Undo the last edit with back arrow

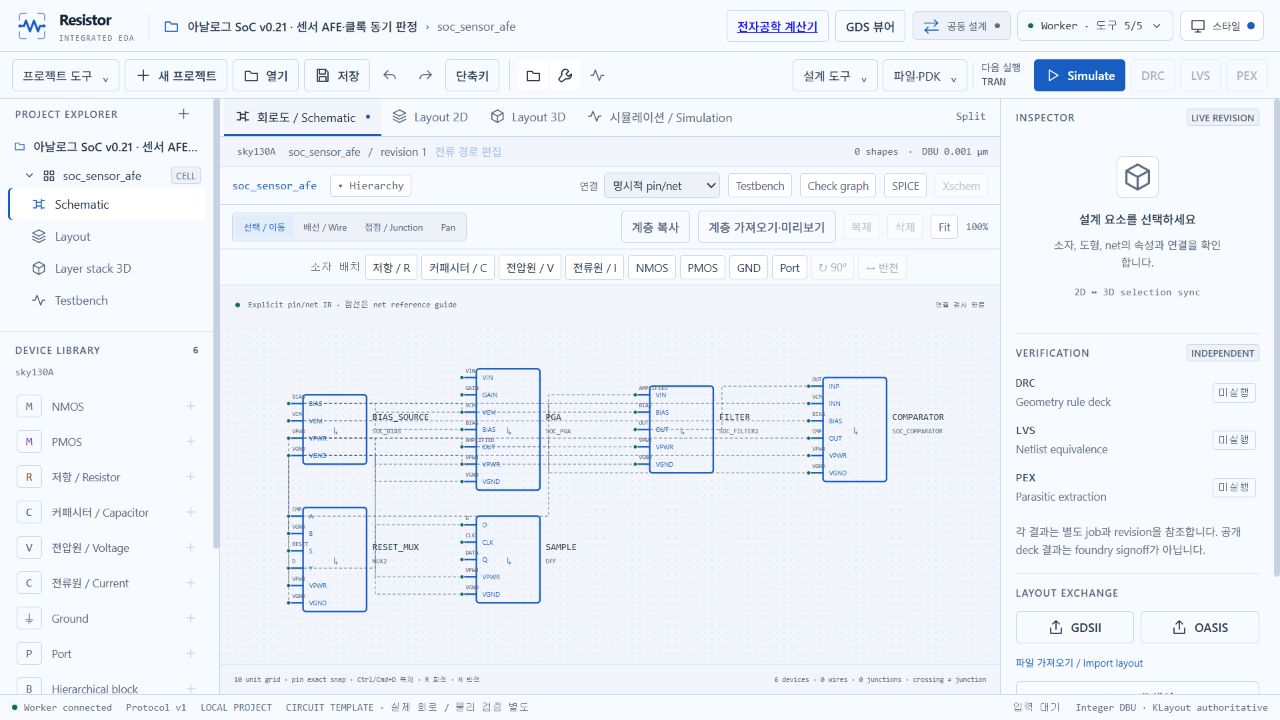390,76
